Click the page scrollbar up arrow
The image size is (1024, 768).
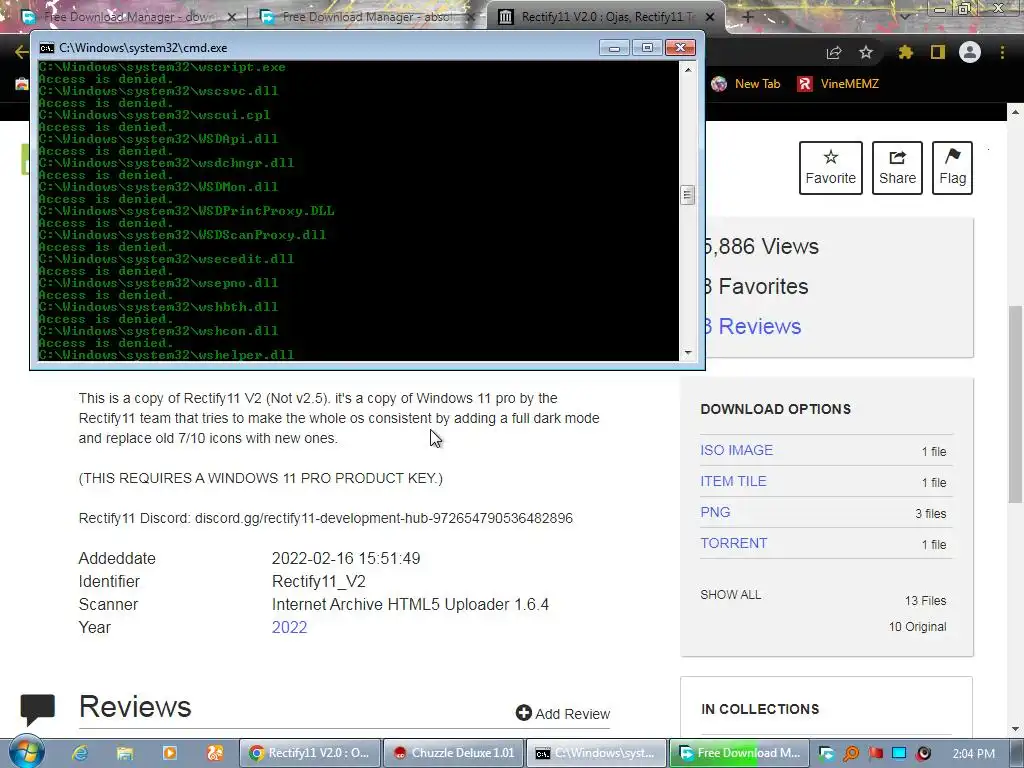pos(1015,112)
